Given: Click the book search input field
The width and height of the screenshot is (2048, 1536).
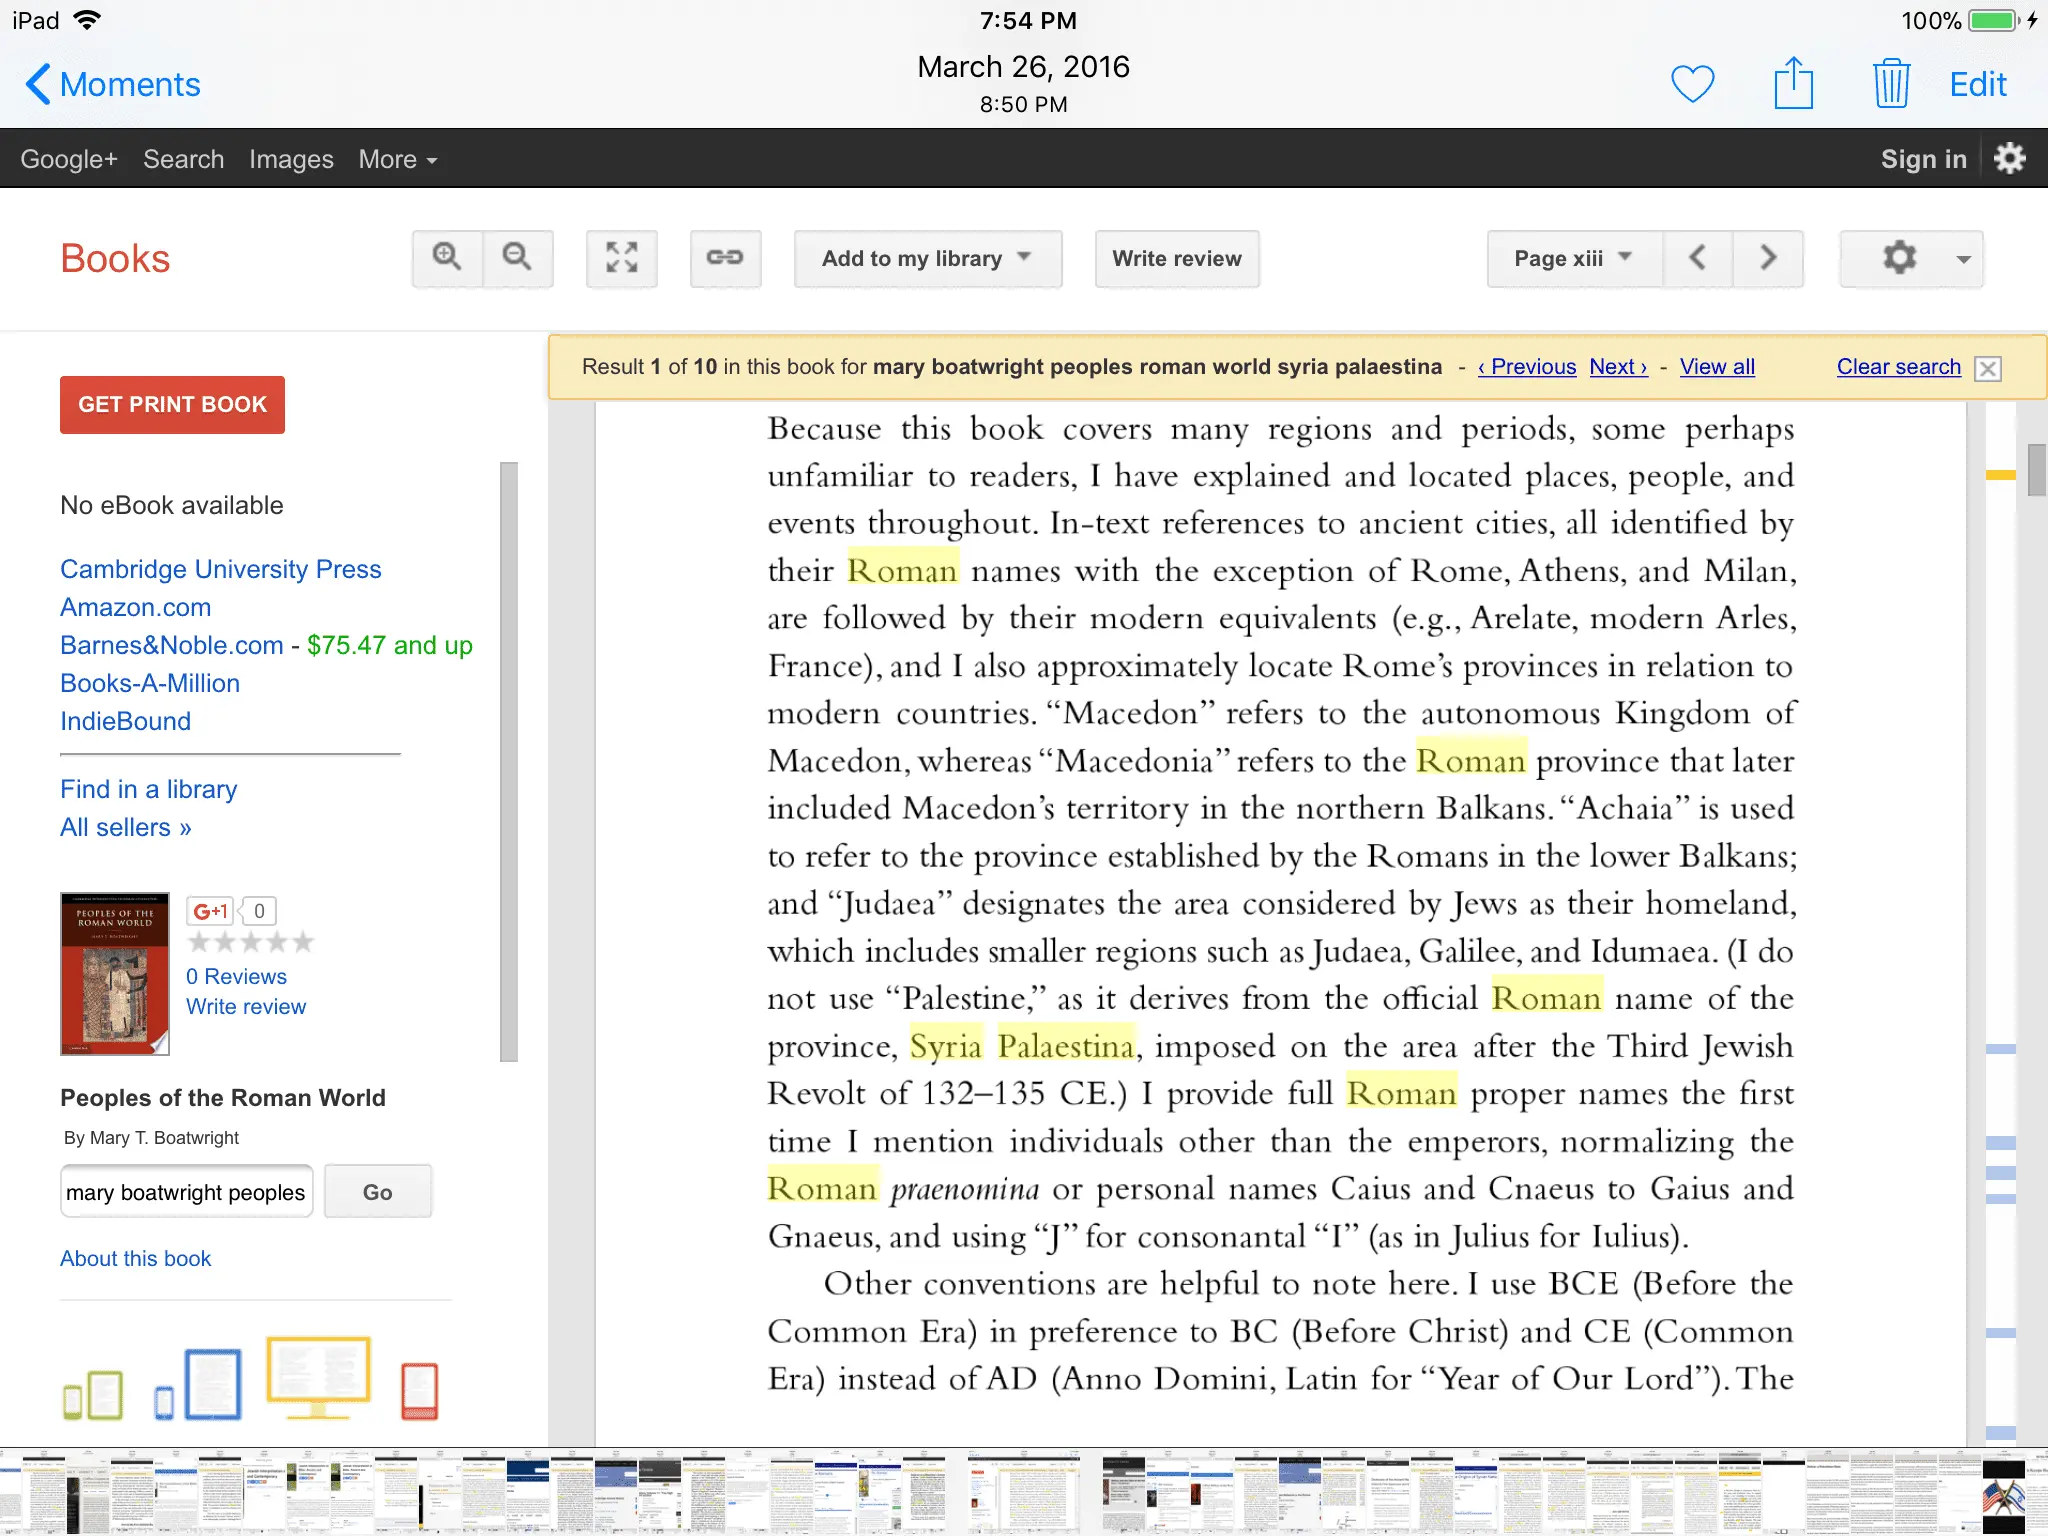Looking at the screenshot, I should pos(186,1192).
